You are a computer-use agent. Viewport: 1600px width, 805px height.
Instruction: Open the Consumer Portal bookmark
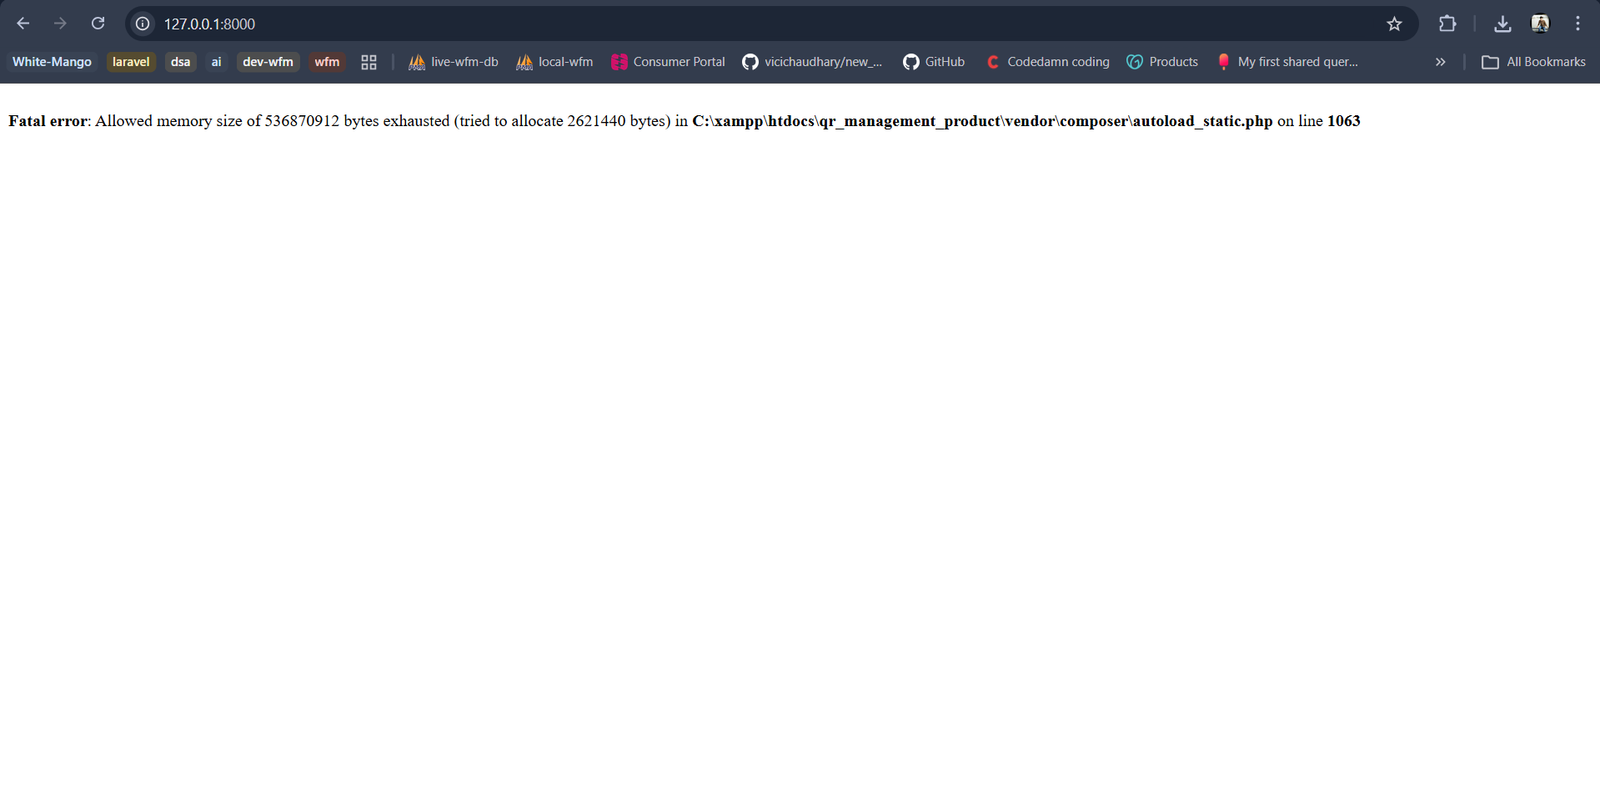pyautogui.click(x=668, y=62)
